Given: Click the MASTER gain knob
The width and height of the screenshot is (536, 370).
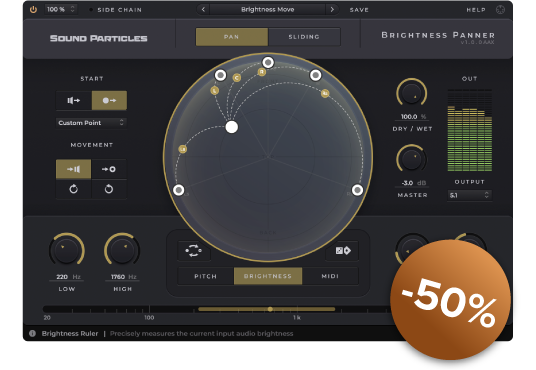Looking at the screenshot, I should point(412,159).
